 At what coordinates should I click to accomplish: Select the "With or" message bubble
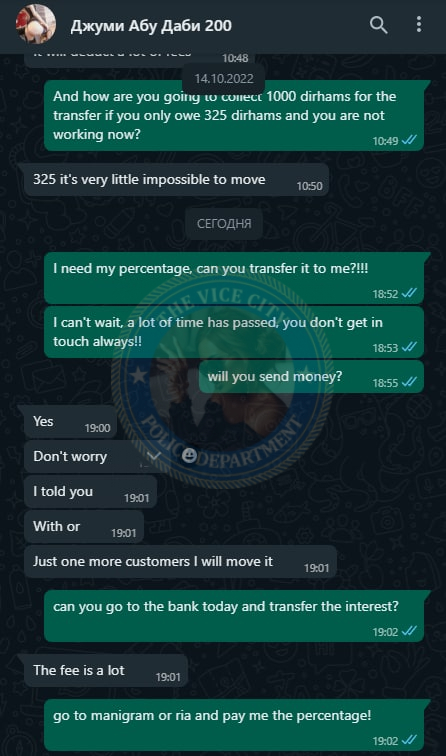tap(84, 527)
